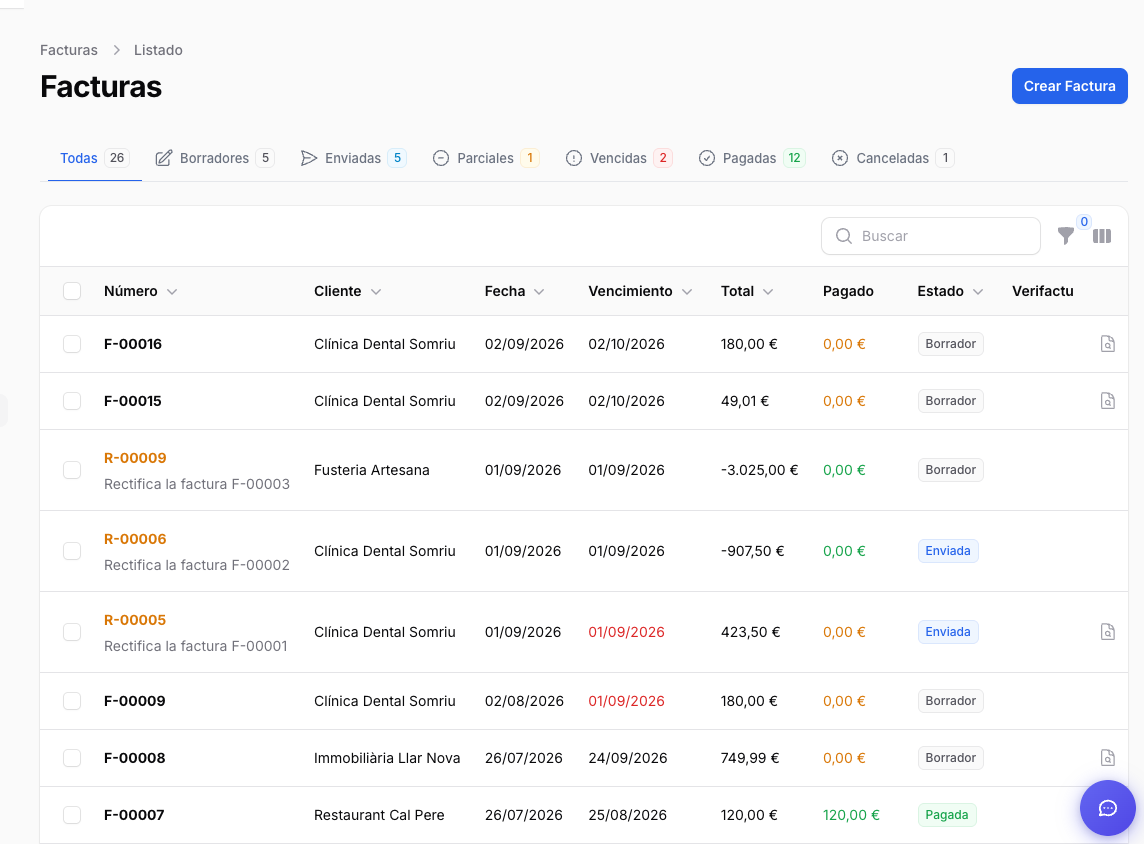The image size is (1144, 844).
Task: Open invoice F-00016
Action: coord(133,344)
